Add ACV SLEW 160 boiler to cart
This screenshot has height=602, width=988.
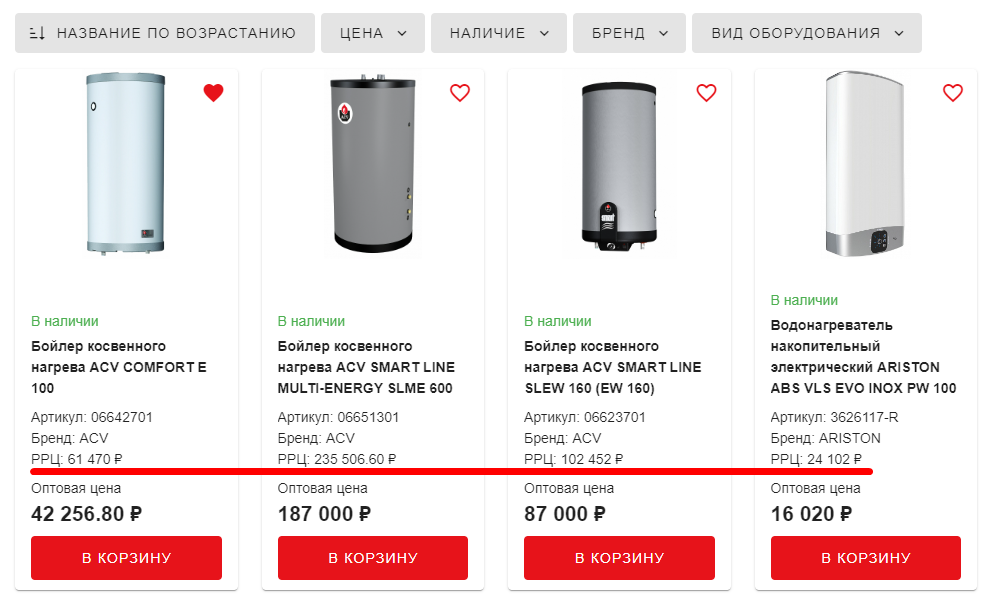point(619,558)
